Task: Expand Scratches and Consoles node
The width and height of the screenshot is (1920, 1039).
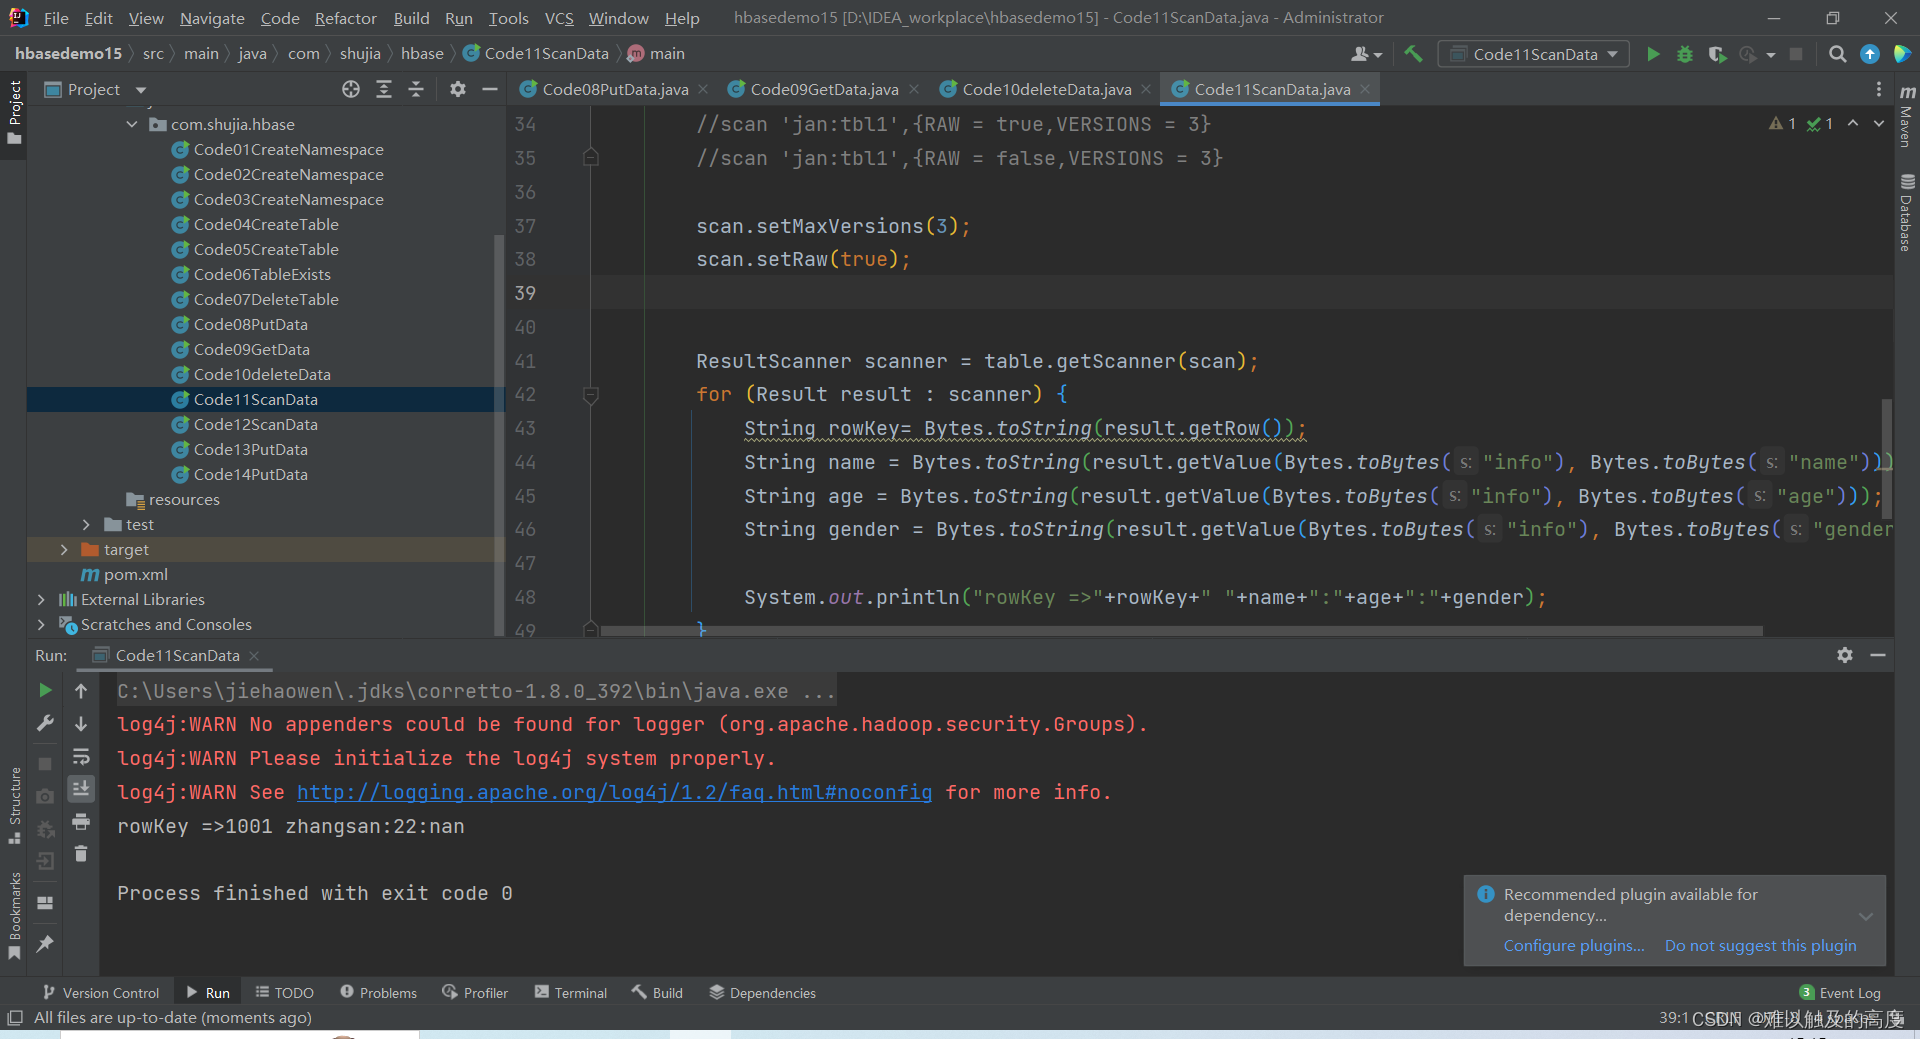Action: pyautogui.click(x=41, y=625)
